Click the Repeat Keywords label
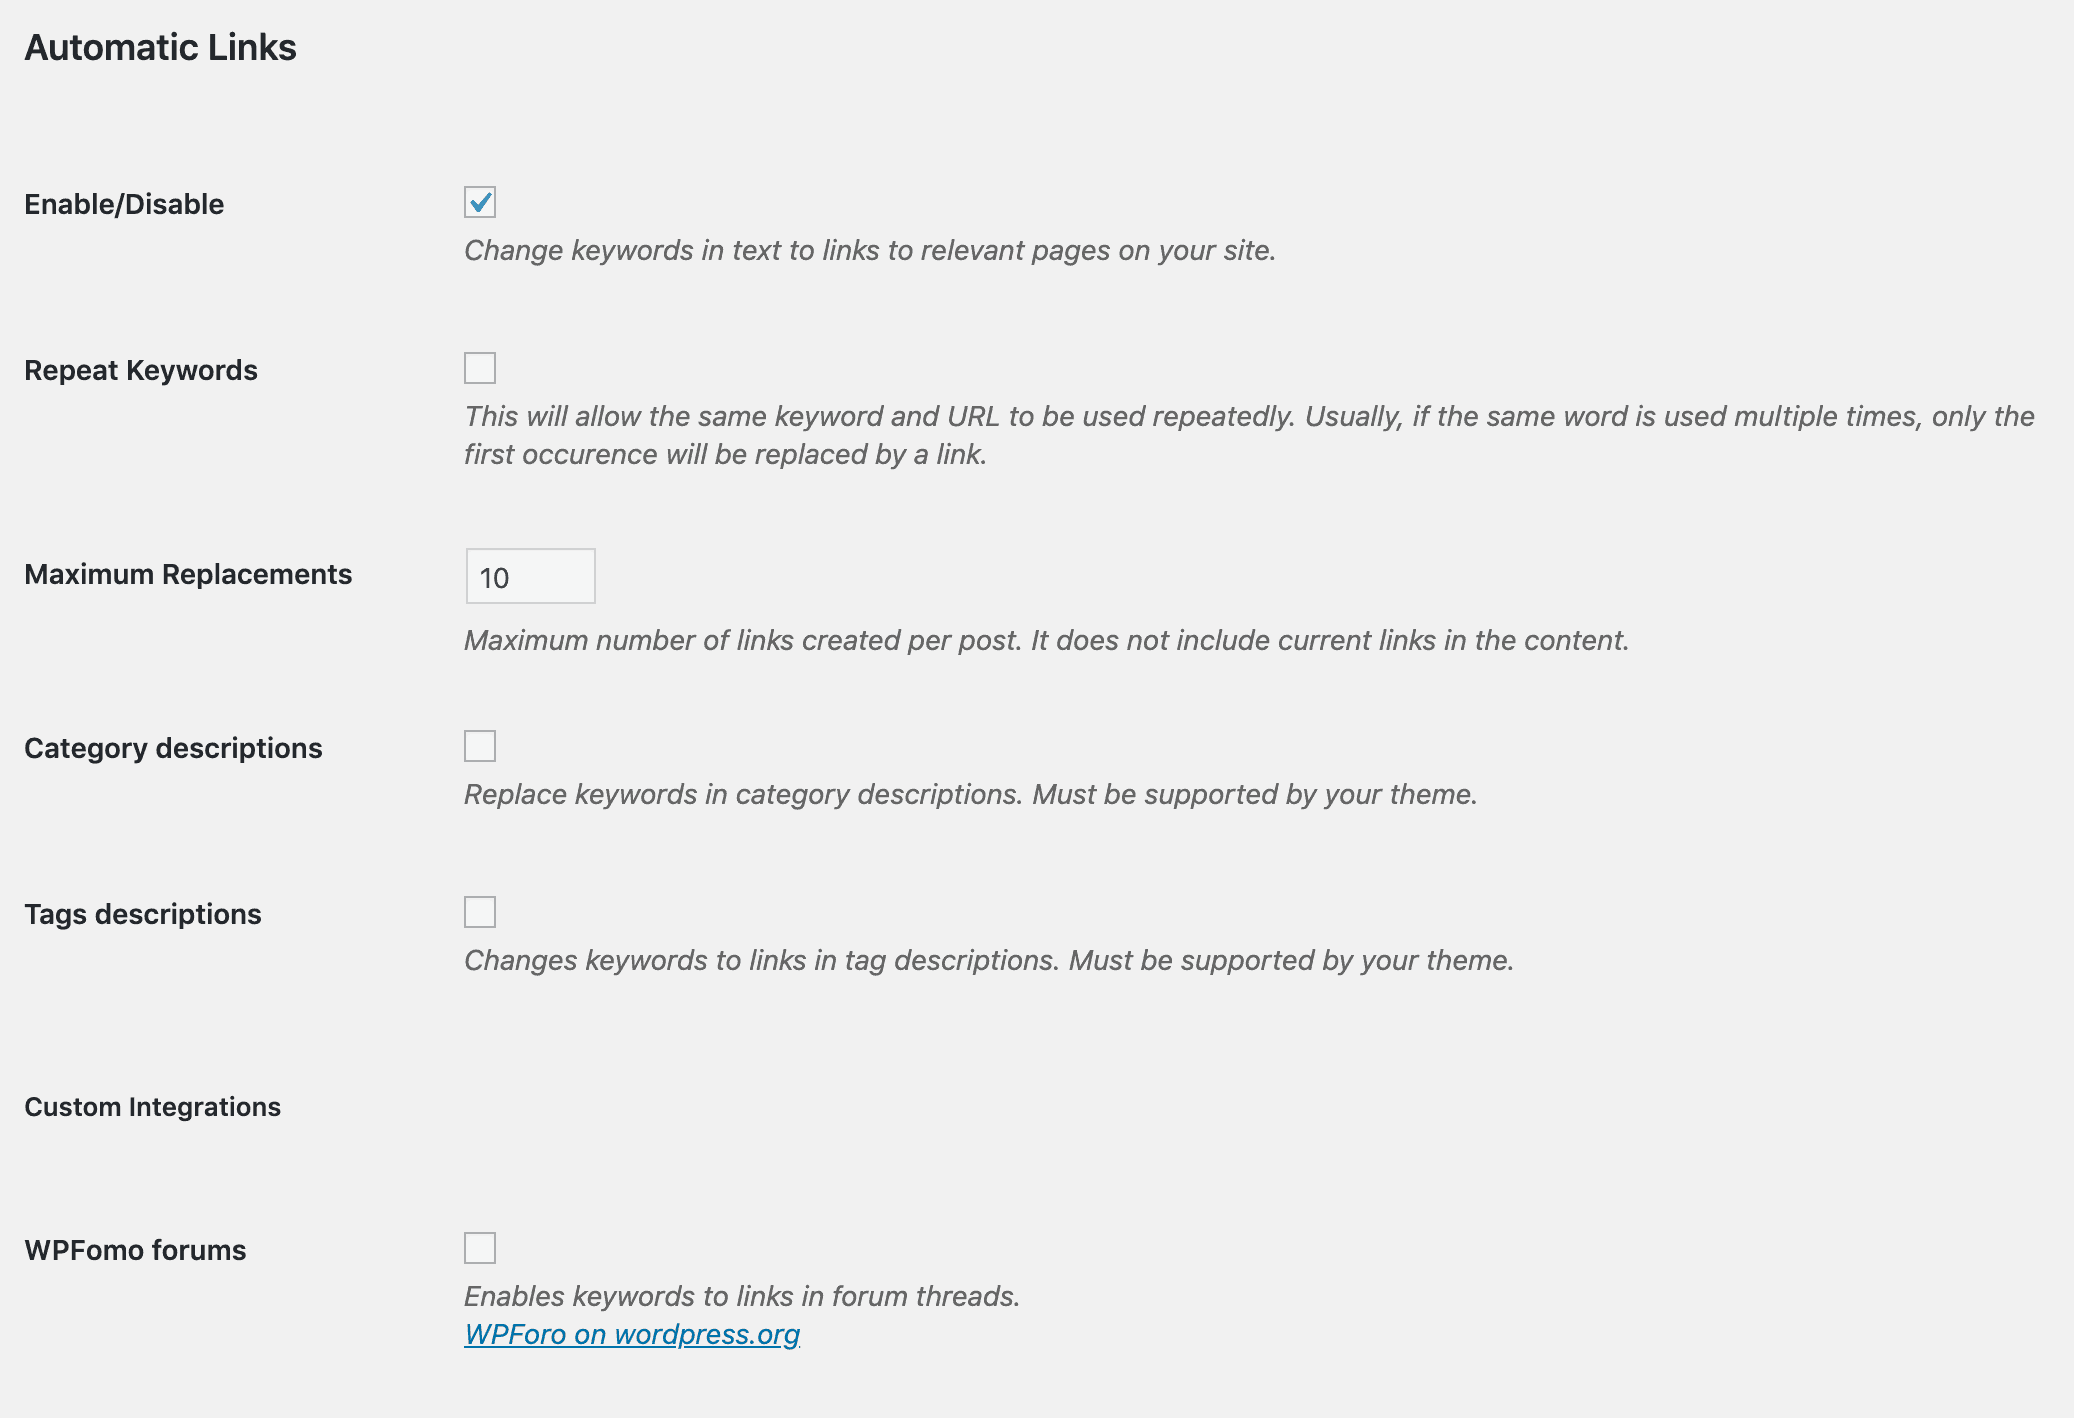The image size is (2074, 1418). pos(141,370)
